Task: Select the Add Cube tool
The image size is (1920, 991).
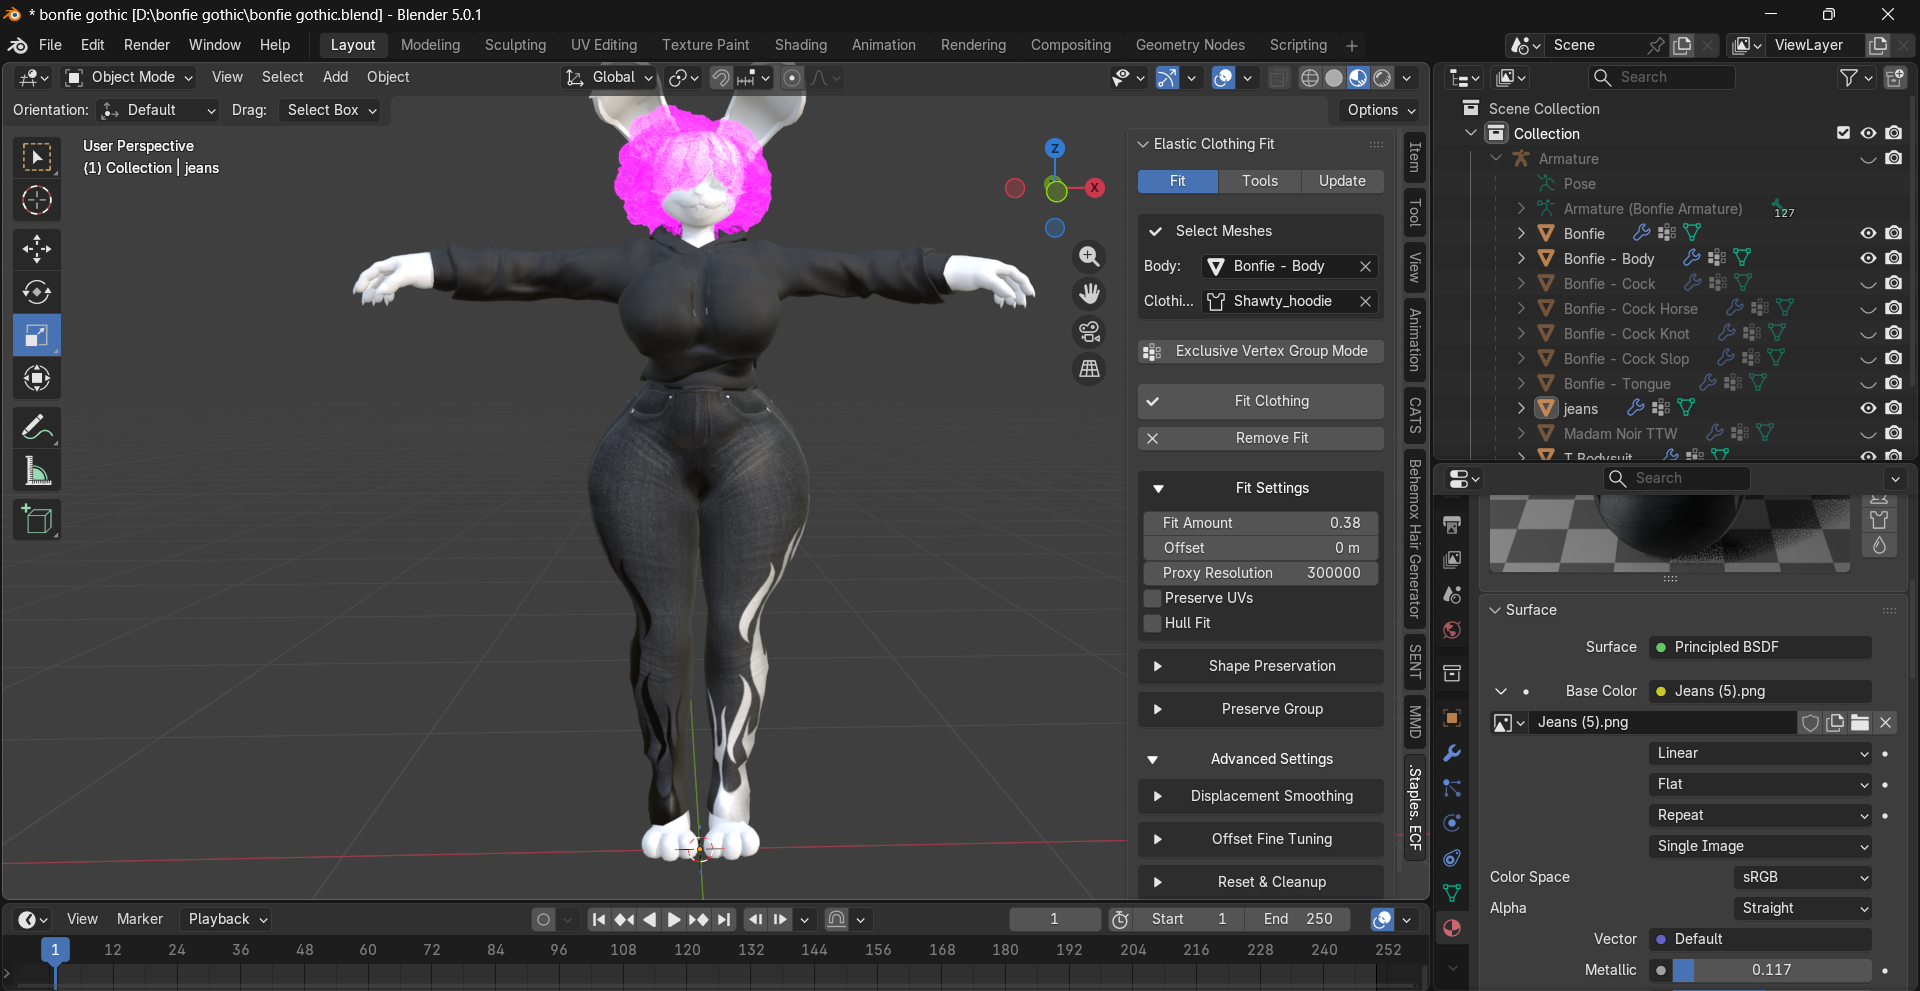Action: point(37,520)
